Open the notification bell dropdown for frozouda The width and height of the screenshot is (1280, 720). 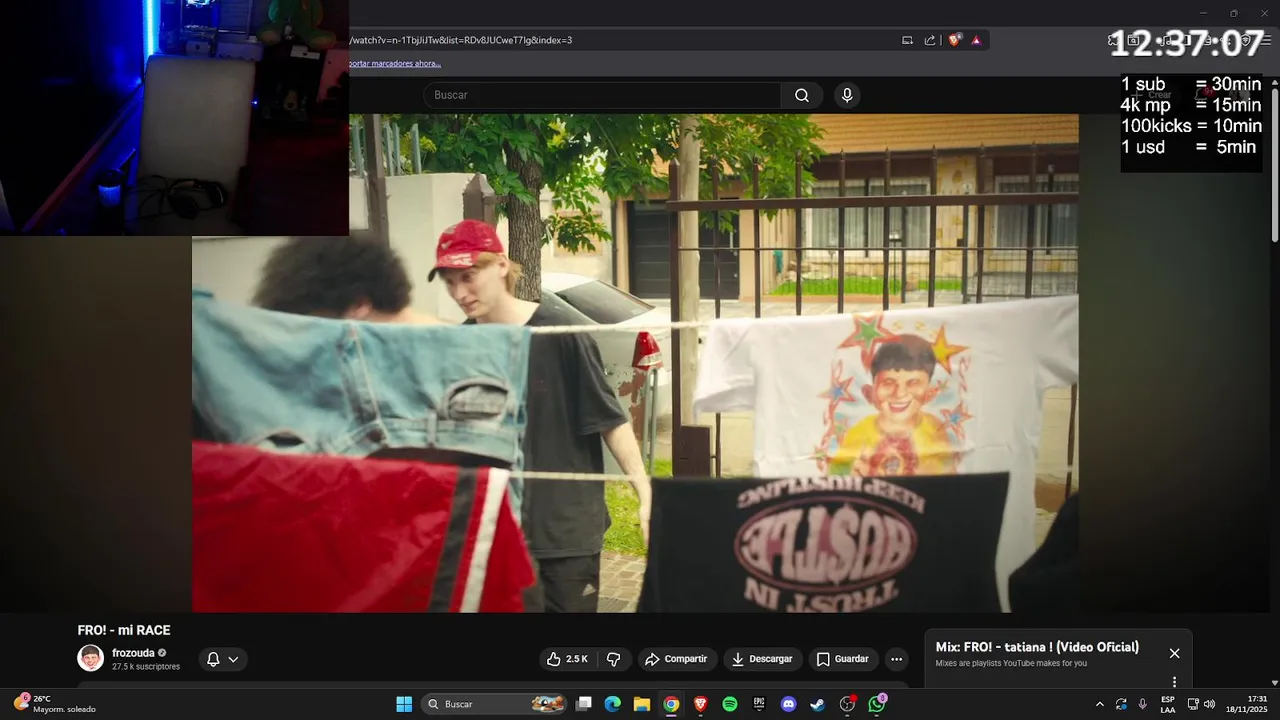point(222,659)
